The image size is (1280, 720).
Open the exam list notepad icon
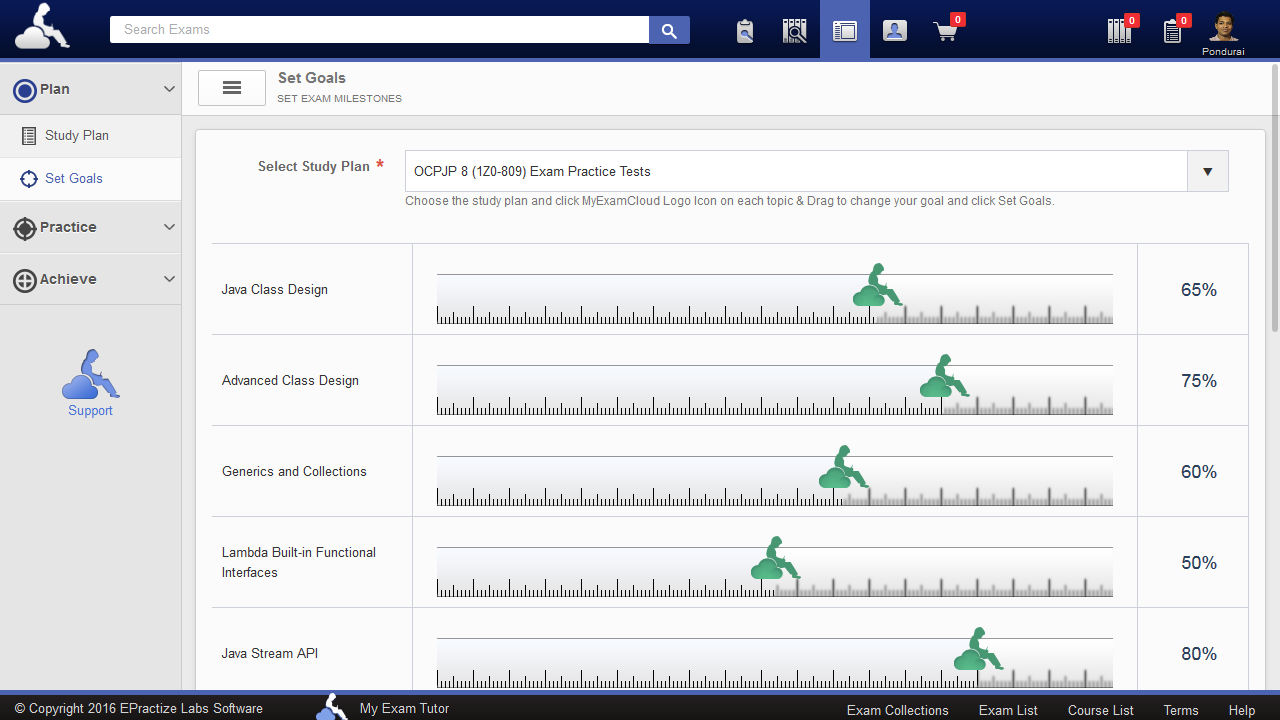[x=1171, y=30]
